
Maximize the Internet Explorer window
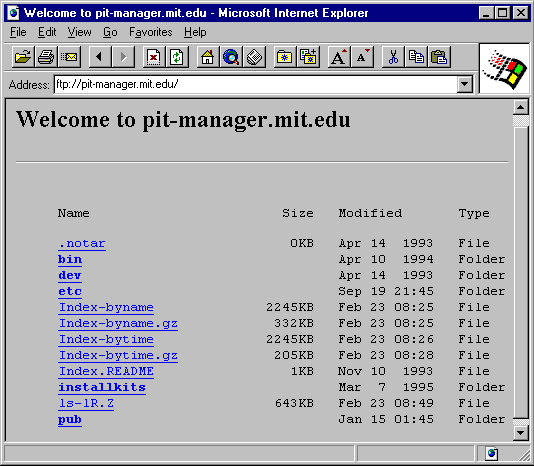click(502, 13)
